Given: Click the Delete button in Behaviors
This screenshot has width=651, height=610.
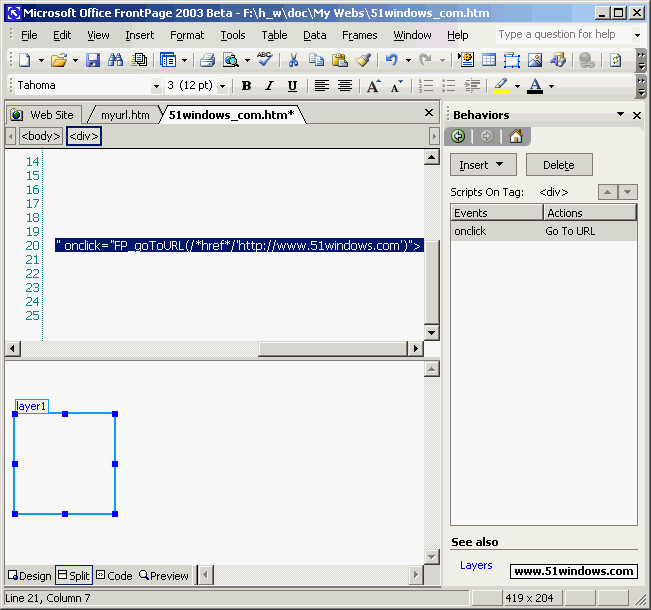Looking at the screenshot, I should pyautogui.click(x=558, y=165).
